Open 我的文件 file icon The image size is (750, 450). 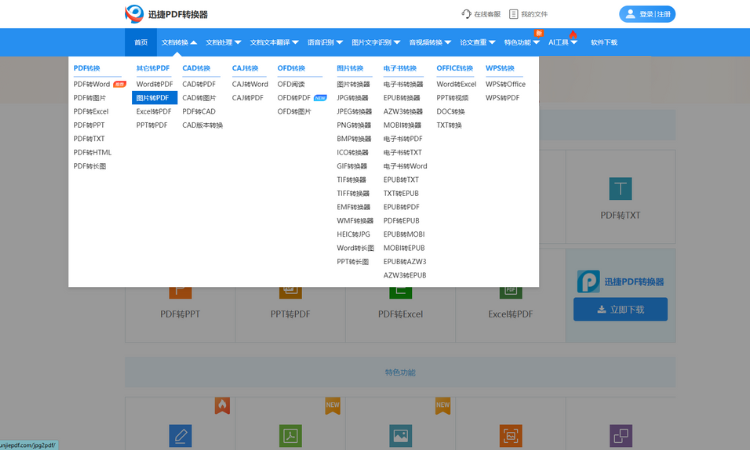click(514, 14)
